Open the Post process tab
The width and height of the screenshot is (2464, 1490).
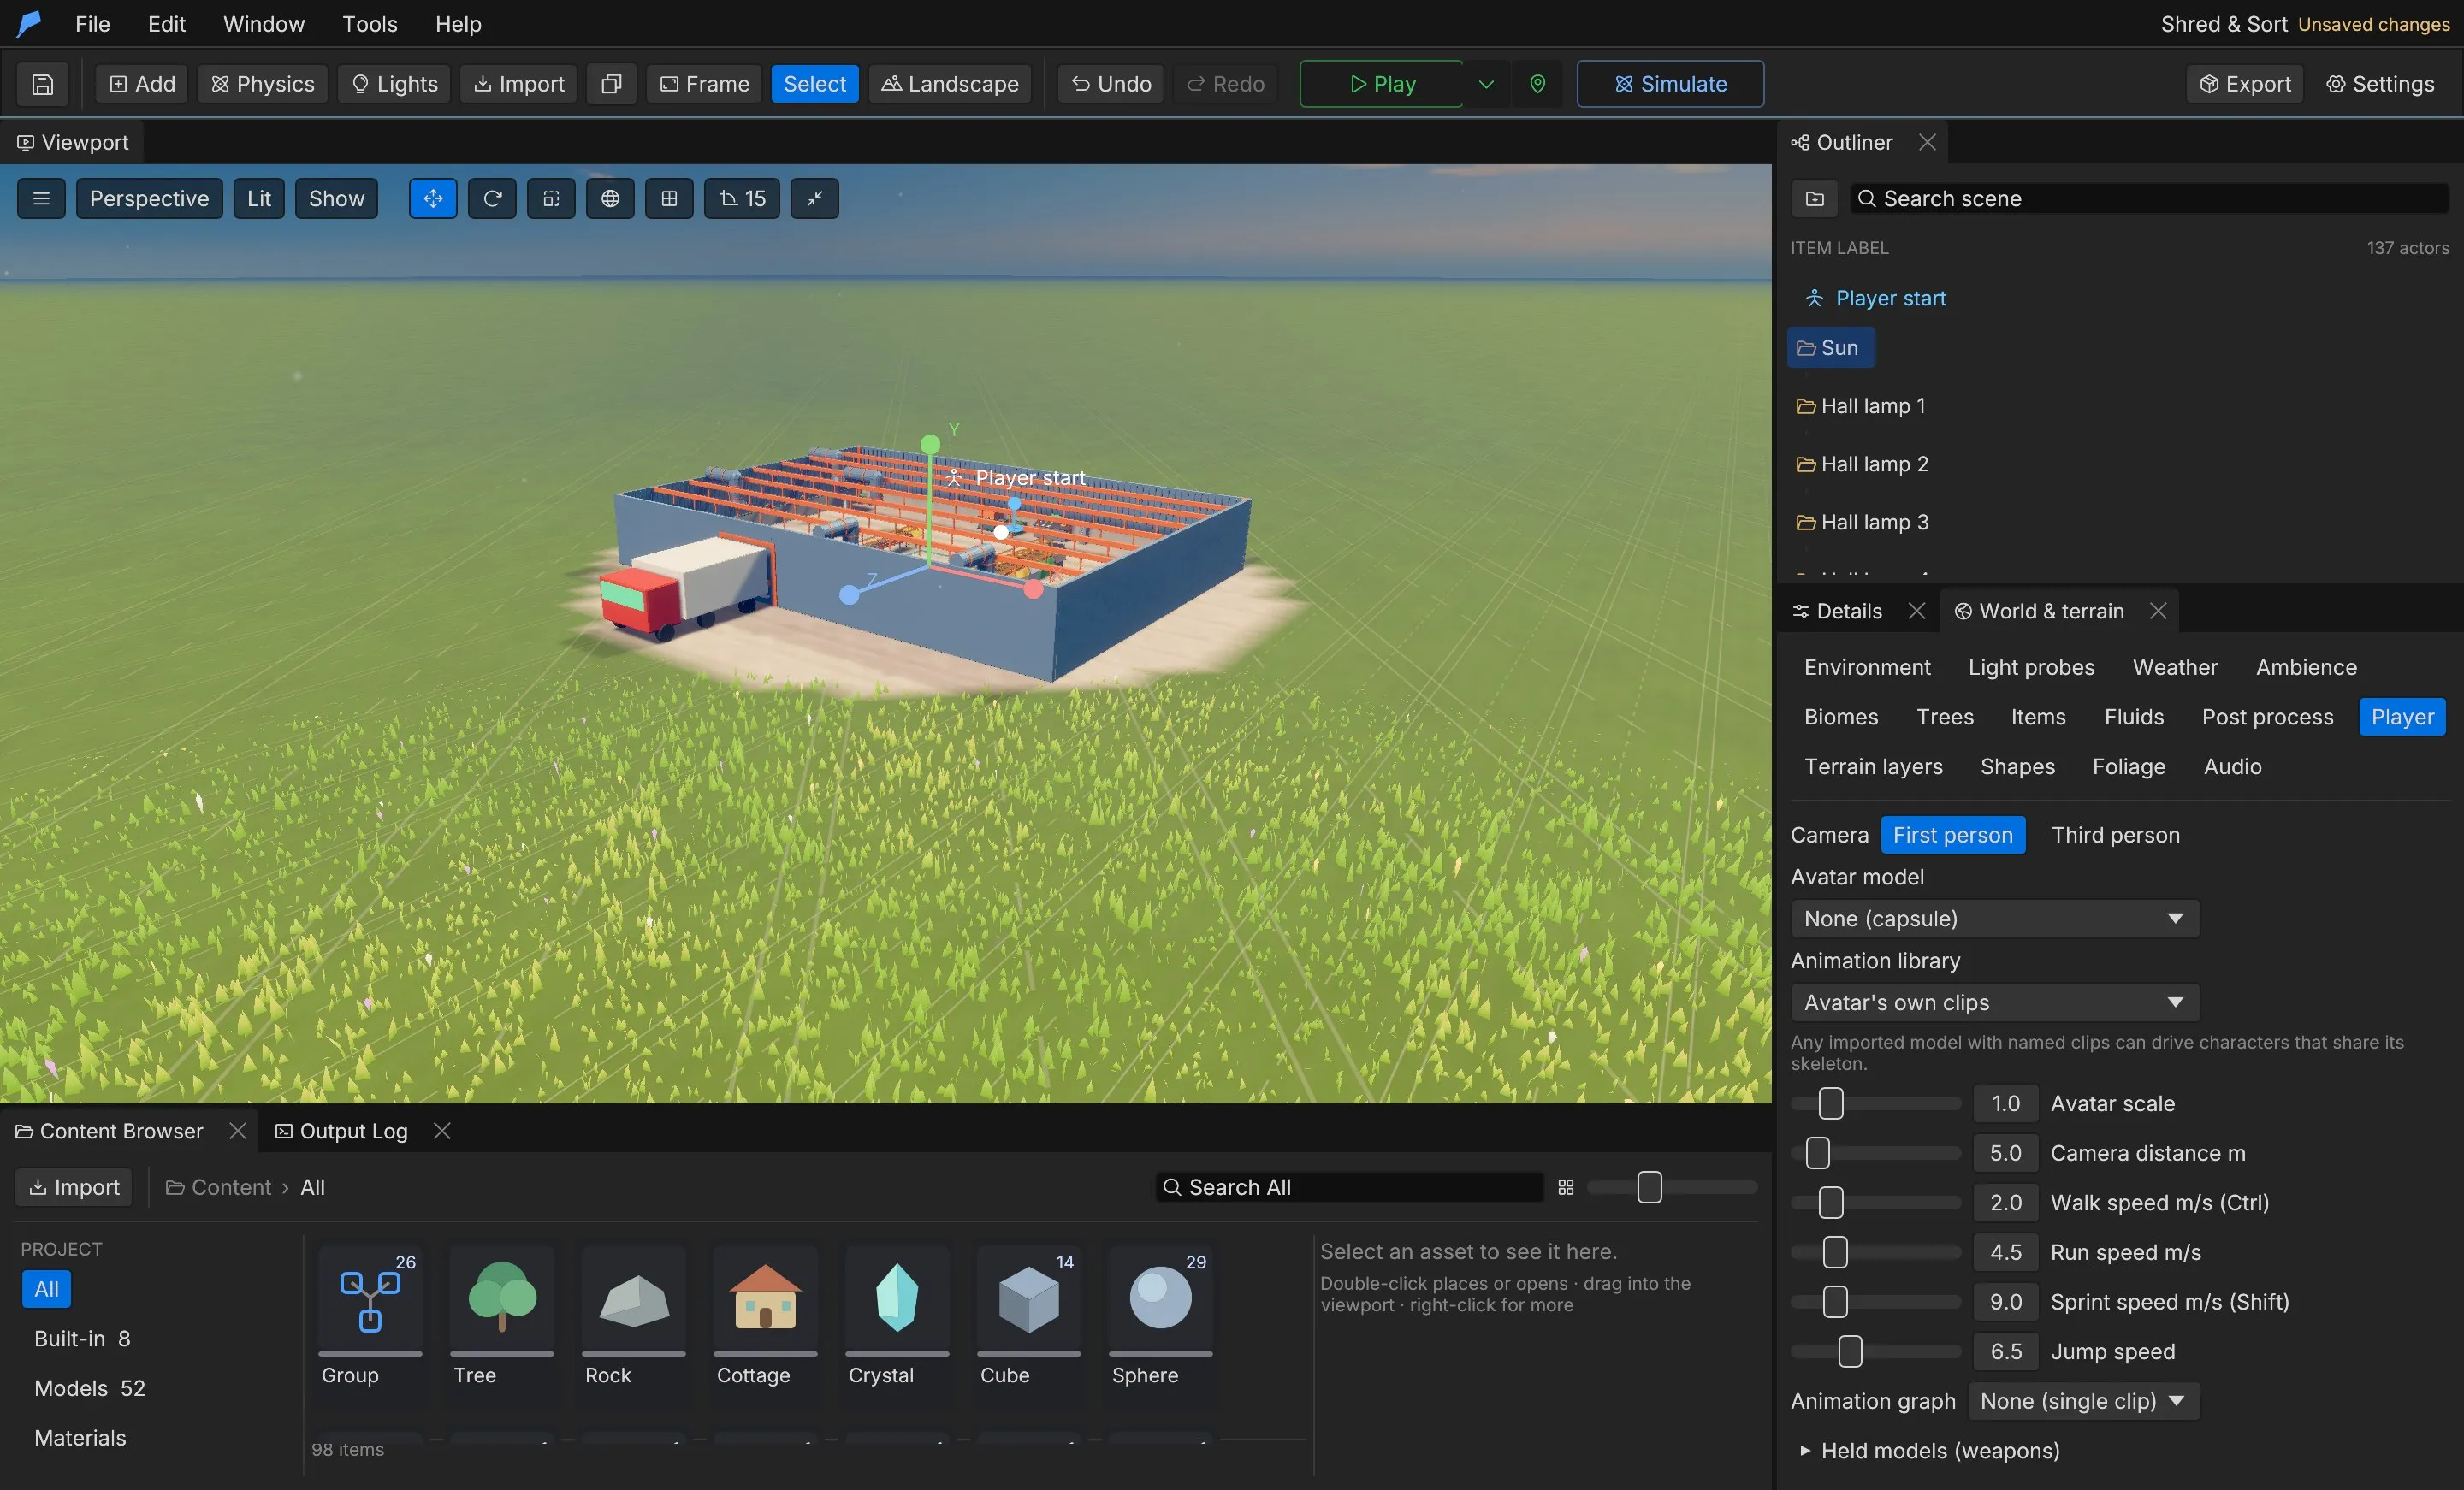tap(2267, 717)
